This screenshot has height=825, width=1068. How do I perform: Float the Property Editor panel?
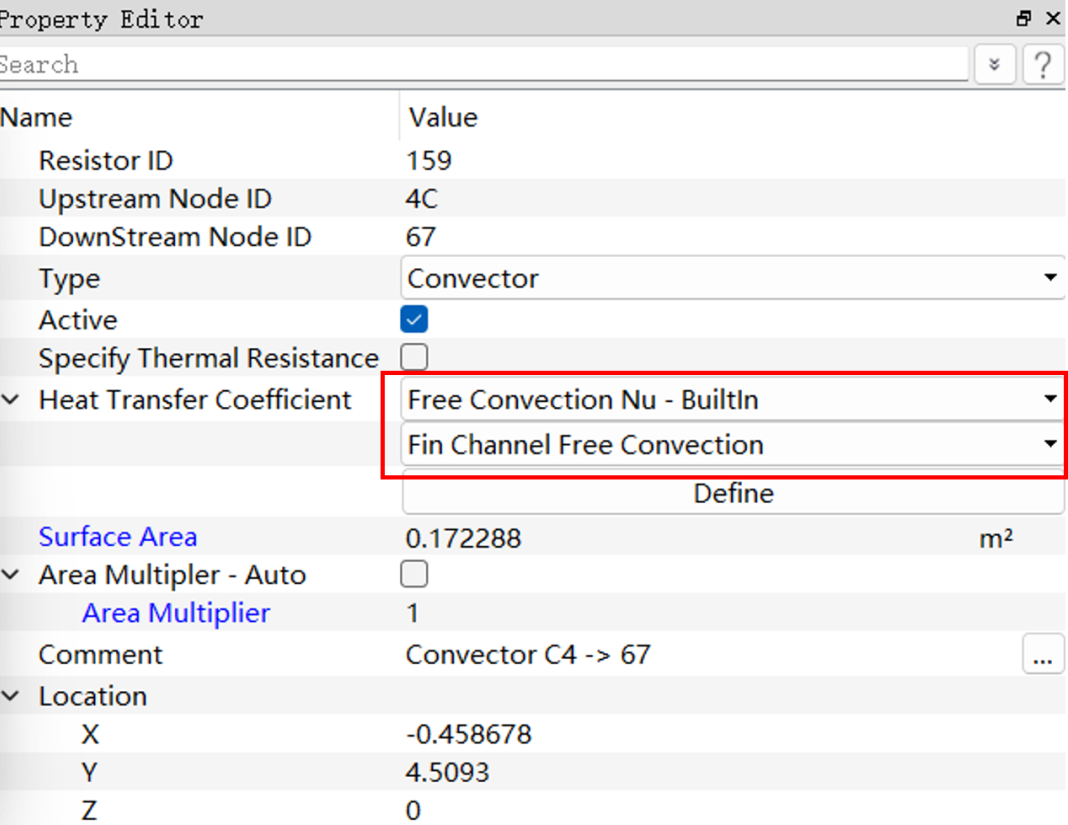click(x=1023, y=18)
